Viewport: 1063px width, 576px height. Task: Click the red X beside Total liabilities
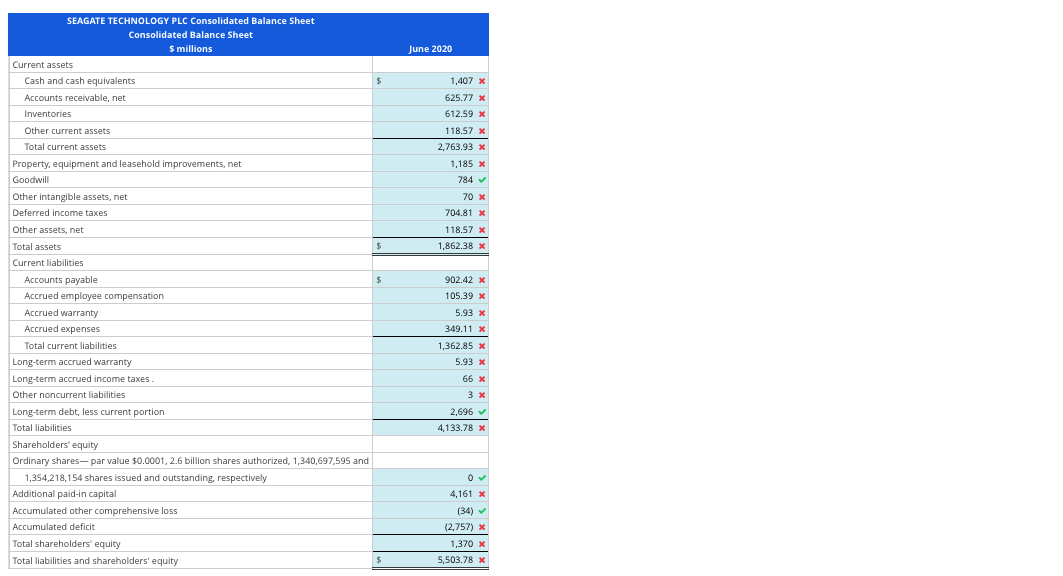[x=482, y=428]
